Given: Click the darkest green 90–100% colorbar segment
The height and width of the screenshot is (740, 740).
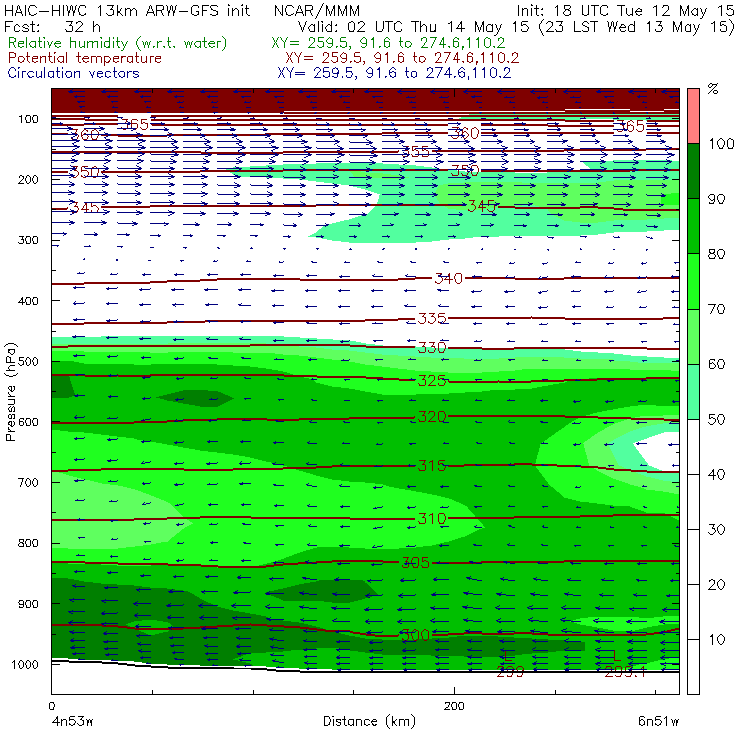Looking at the screenshot, I should (x=693, y=171).
